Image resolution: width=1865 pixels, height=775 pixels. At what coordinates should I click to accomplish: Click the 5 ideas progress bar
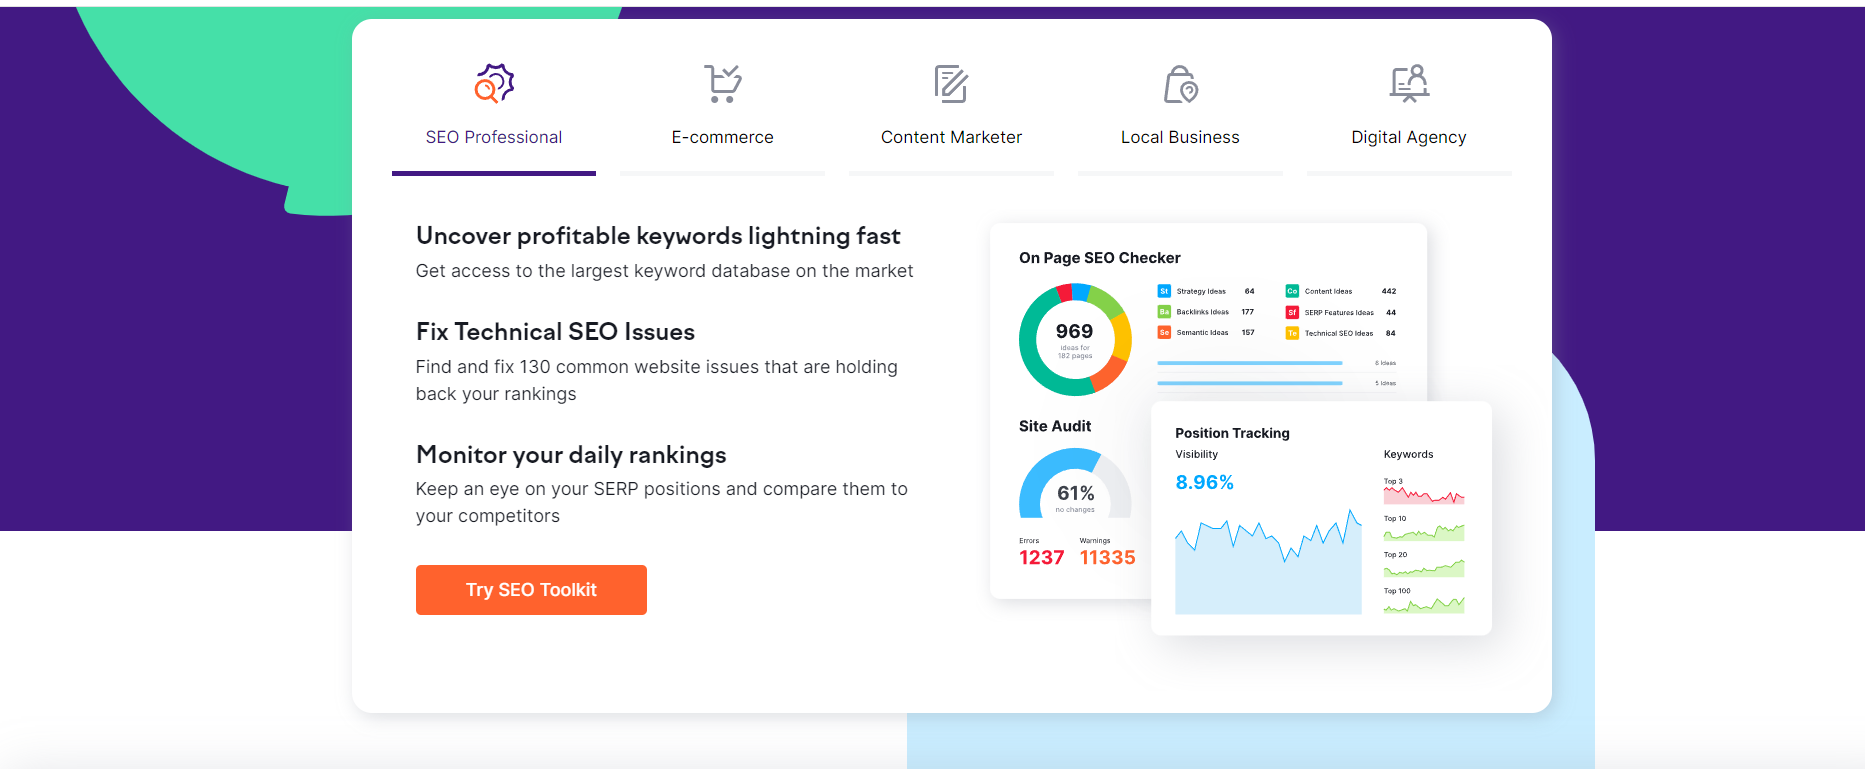1250,383
